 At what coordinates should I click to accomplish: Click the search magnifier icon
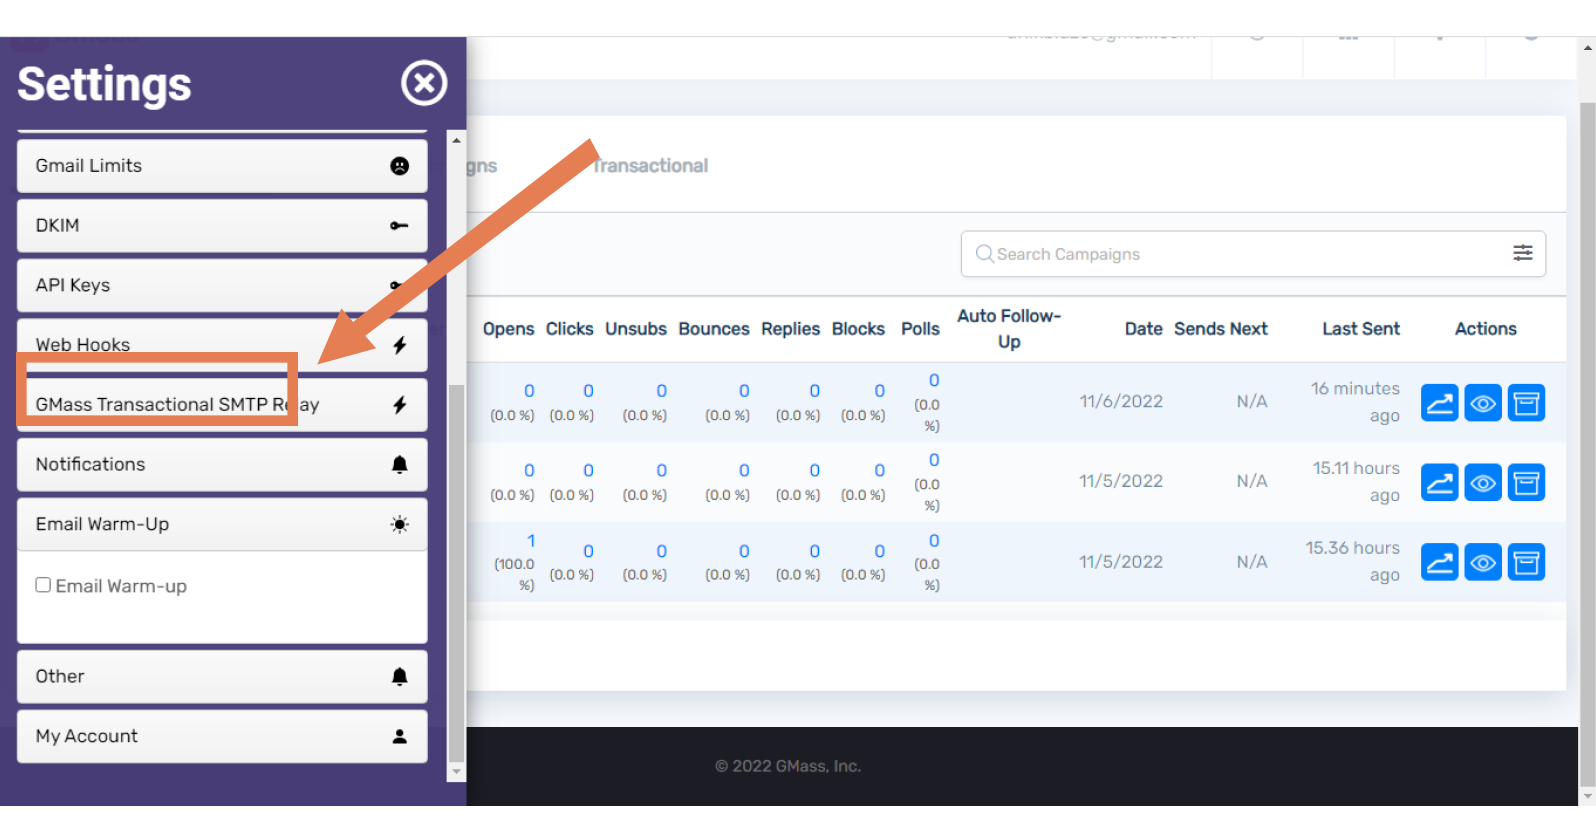(984, 254)
